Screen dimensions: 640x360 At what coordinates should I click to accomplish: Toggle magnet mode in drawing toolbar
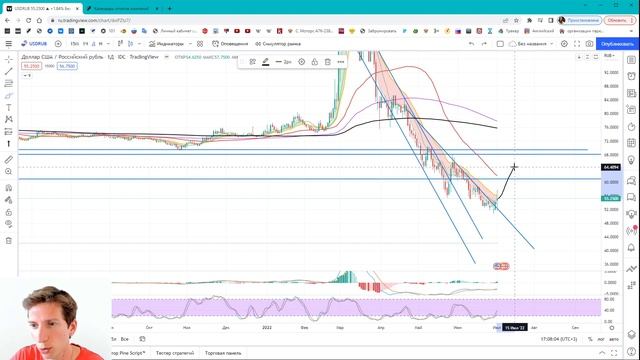(9, 188)
